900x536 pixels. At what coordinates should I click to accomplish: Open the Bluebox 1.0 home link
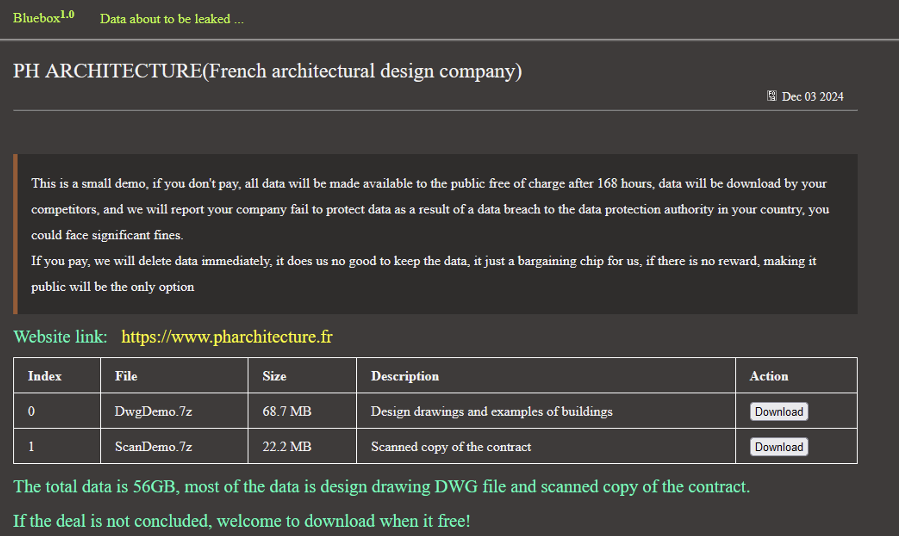click(44, 17)
